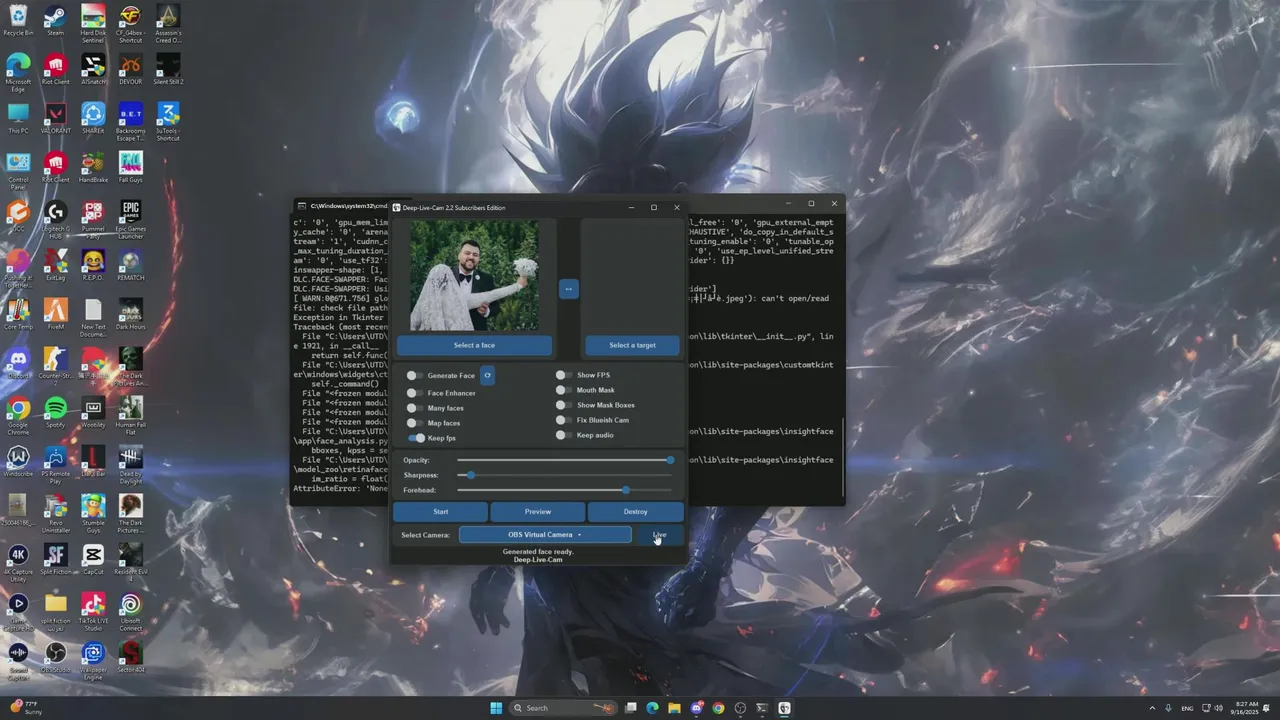Select the Dead by Daylight desktop icon
This screenshot has width=1280, height=720.
[130, 464]
